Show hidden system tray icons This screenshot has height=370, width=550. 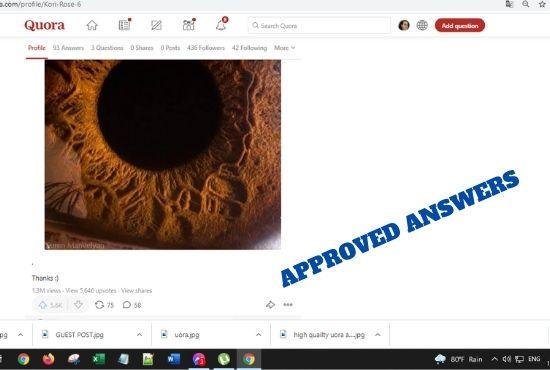494,359
